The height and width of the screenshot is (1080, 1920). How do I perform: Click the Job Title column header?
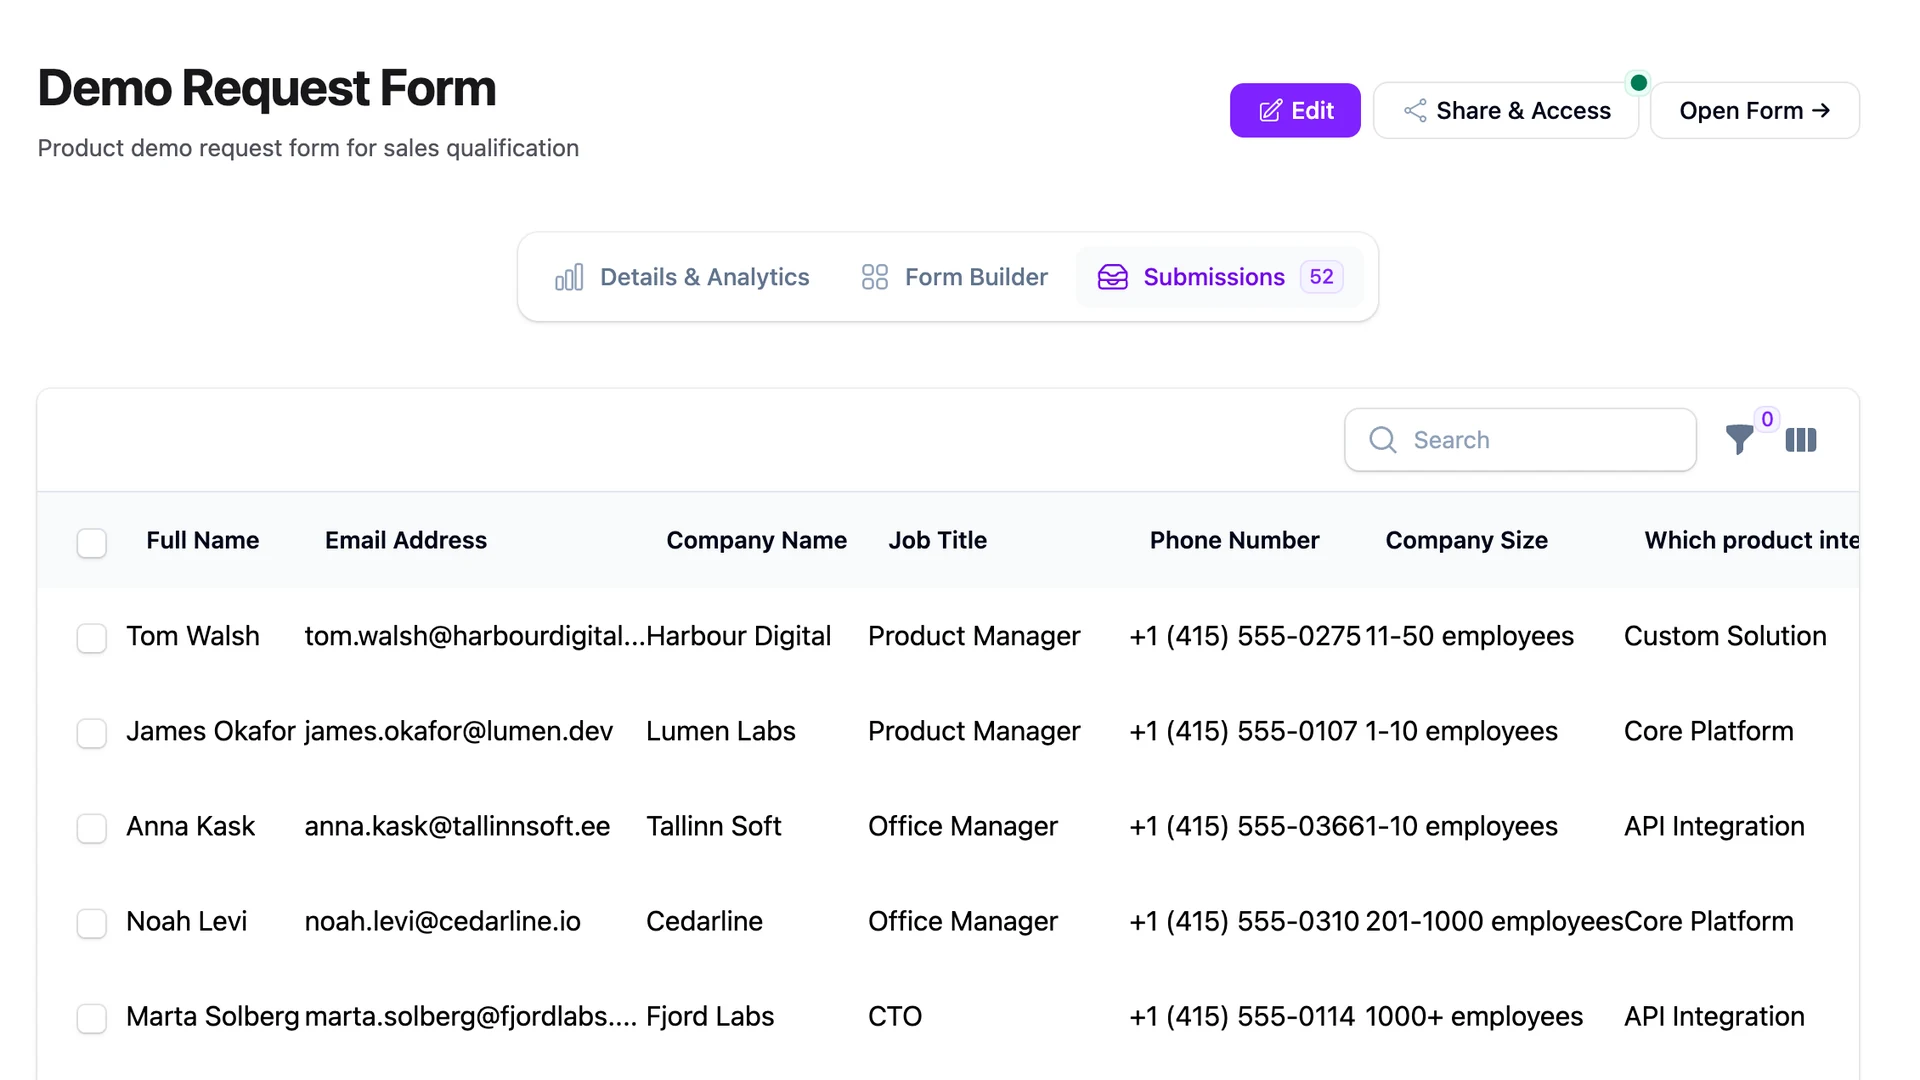pos(938,540)
